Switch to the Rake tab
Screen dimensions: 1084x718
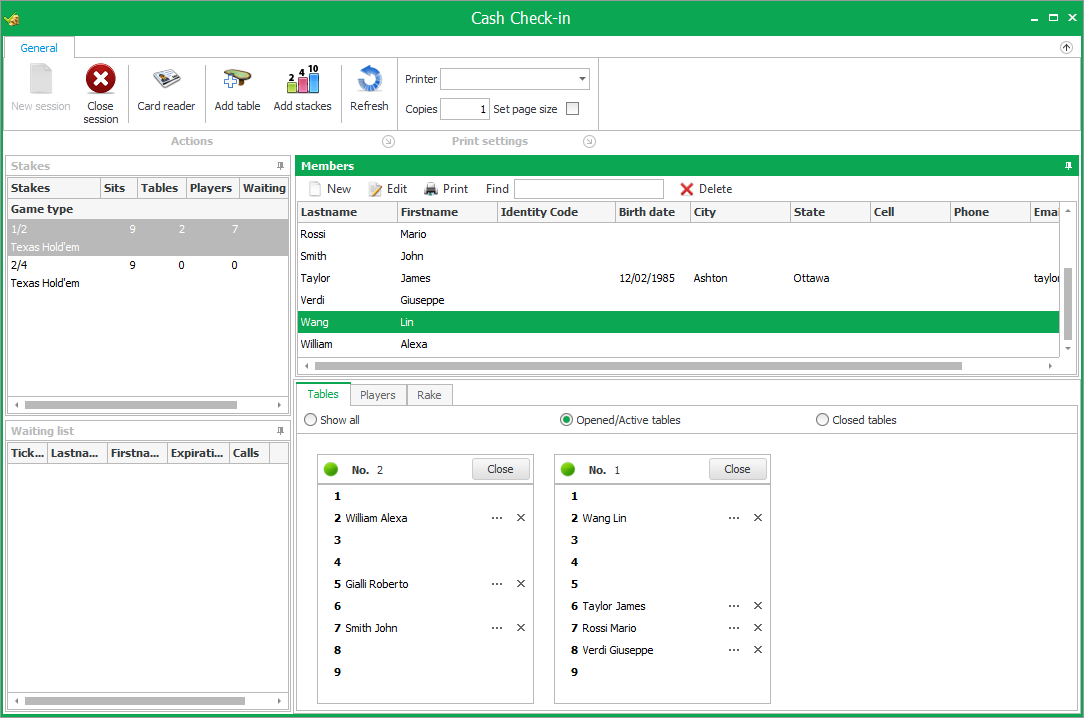[429, 395]
